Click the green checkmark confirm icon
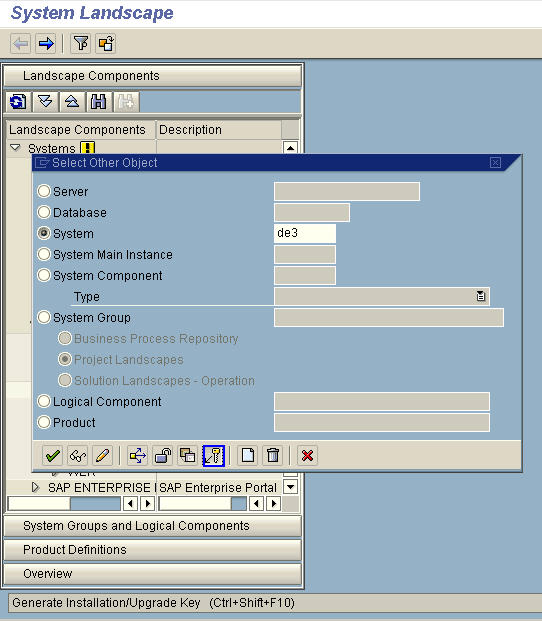The width and height of the screenshot is (542, 621). point(53,455)
